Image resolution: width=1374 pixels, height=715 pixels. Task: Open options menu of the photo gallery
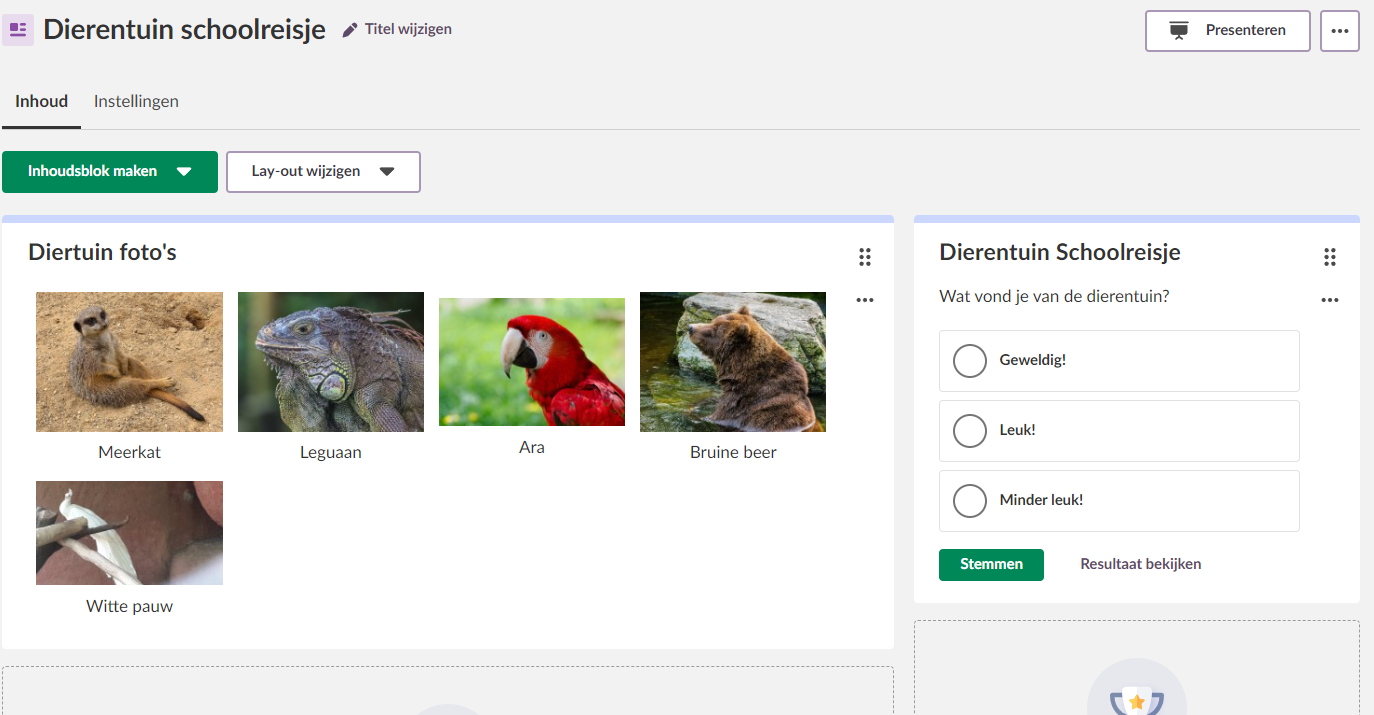tap(865, 300)
